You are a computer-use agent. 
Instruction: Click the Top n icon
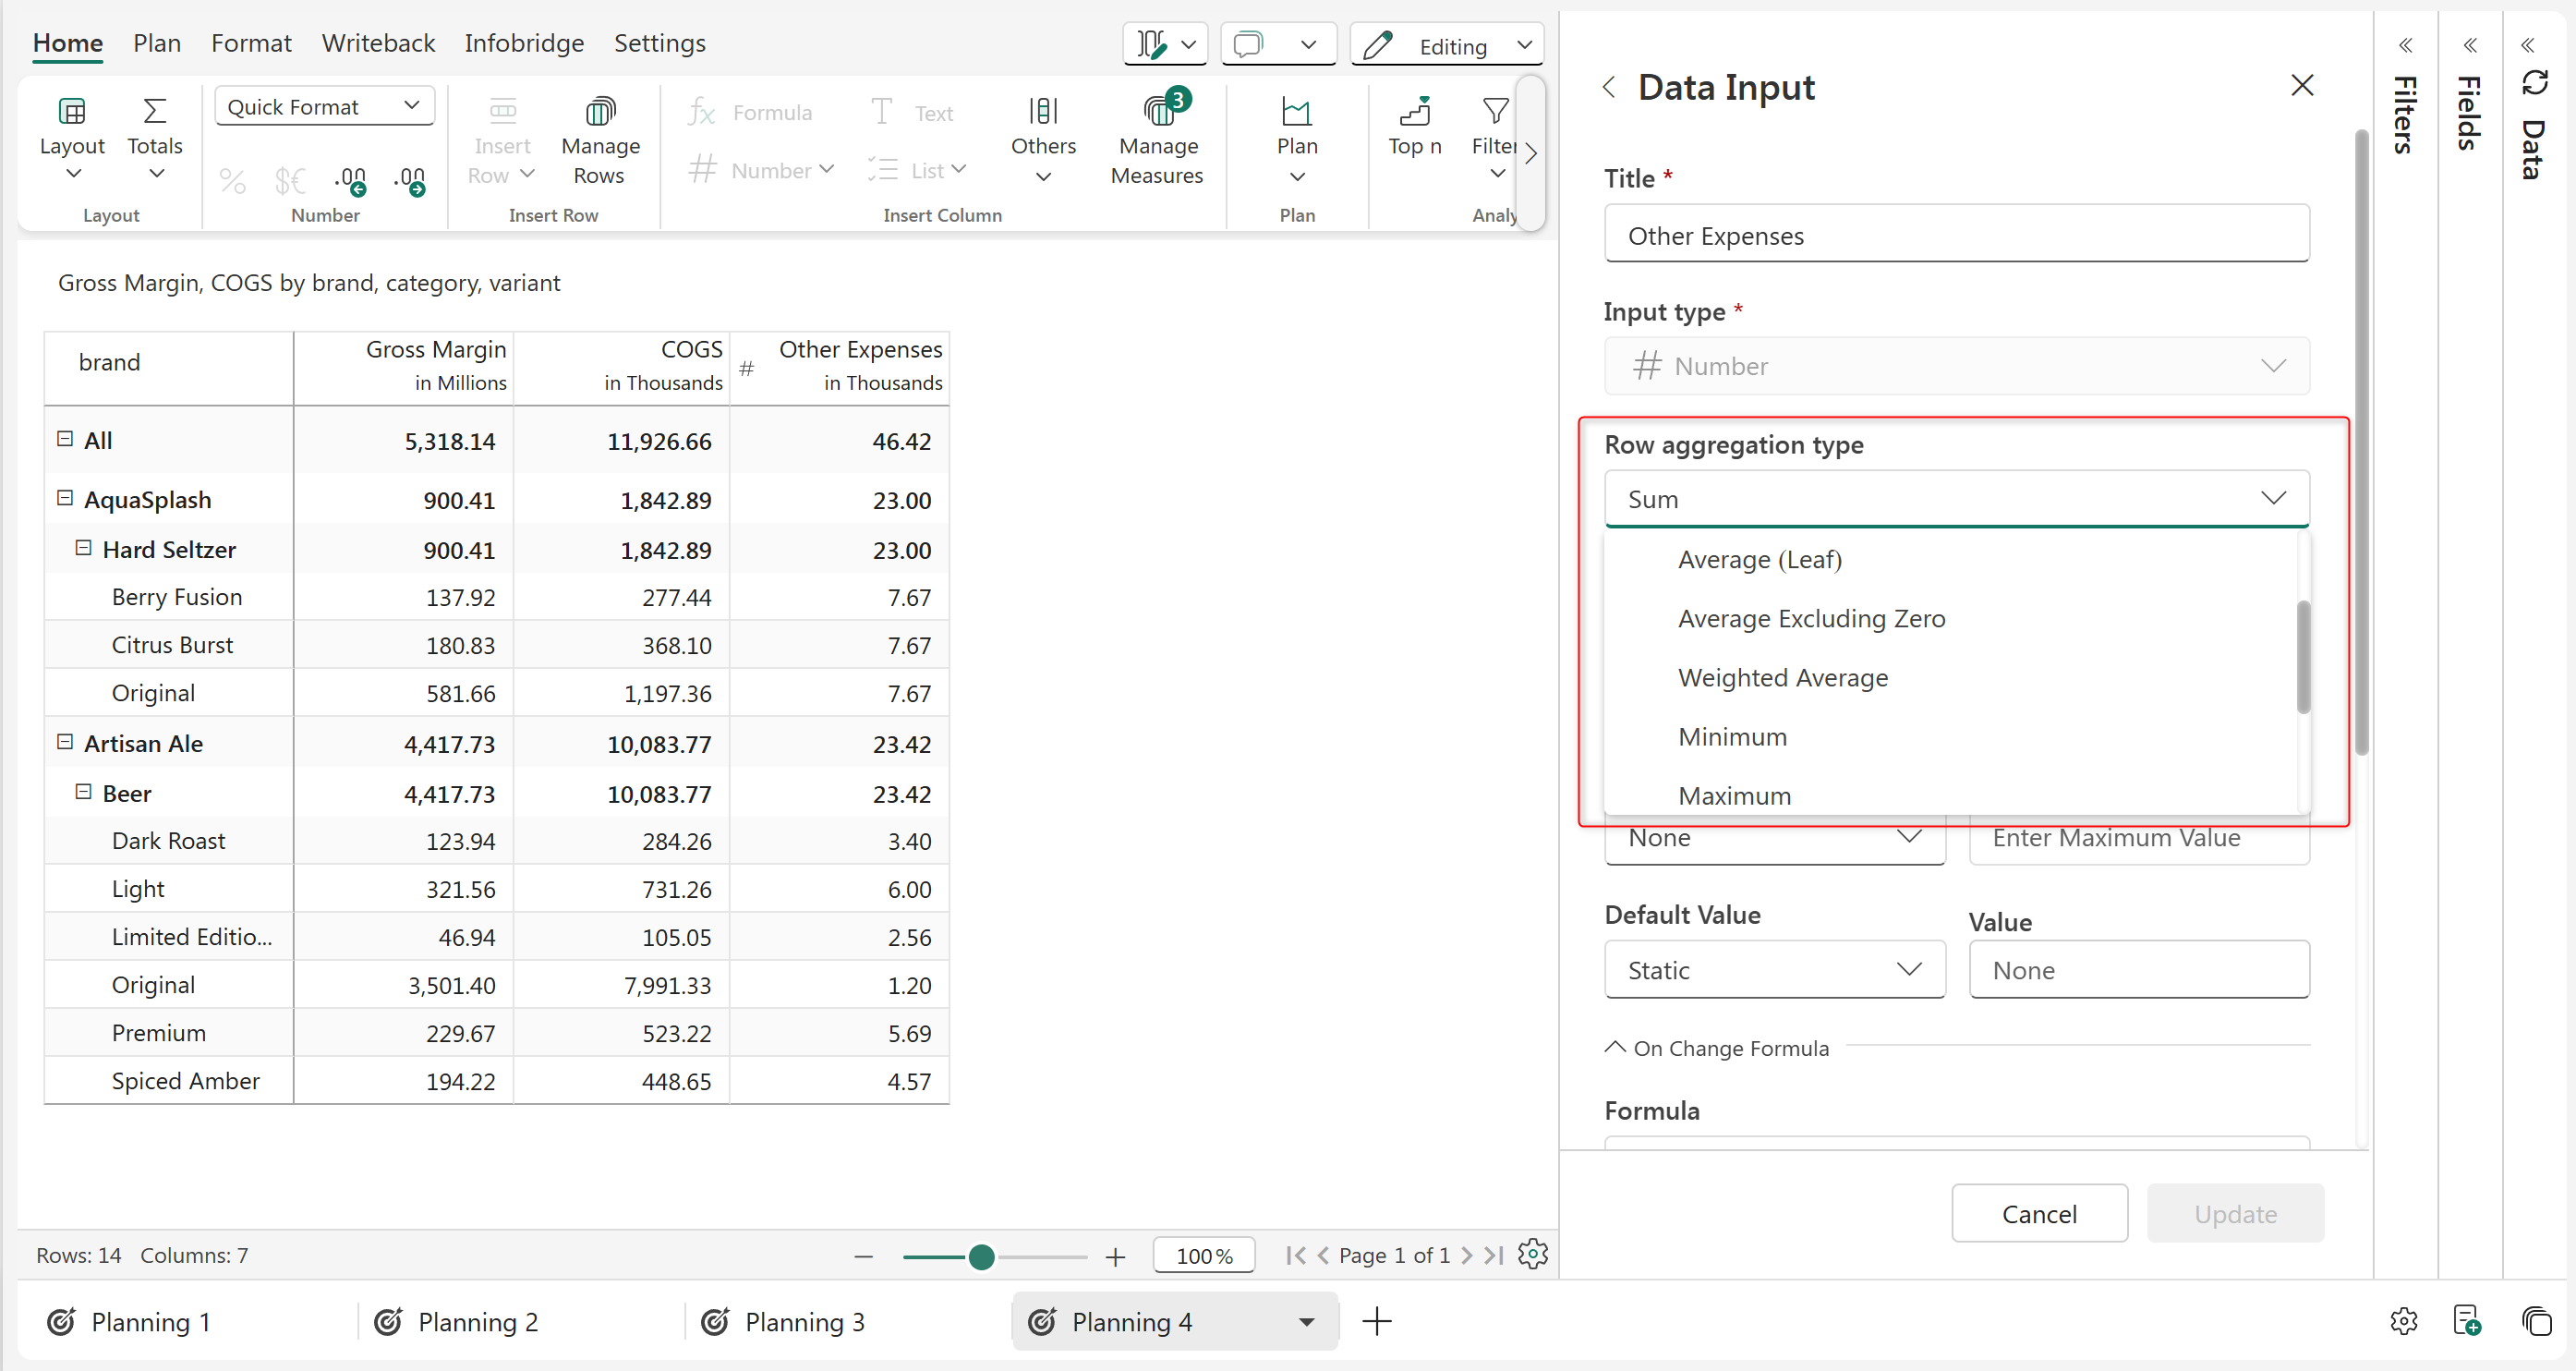(1414, 111)
